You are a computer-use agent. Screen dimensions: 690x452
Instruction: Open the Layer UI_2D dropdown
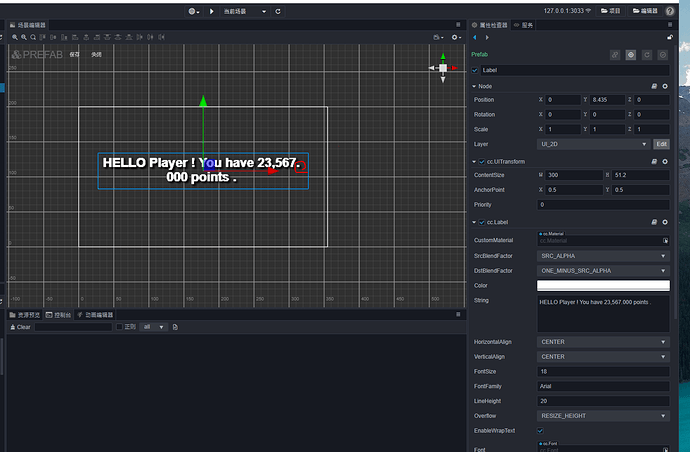[594, 144]
